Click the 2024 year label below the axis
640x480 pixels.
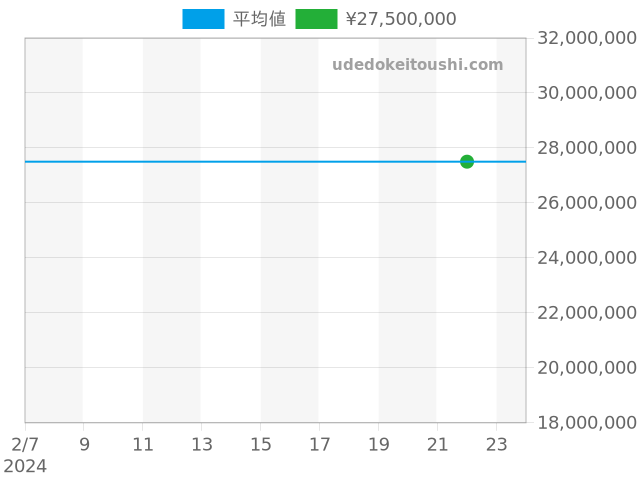point(25,466)
